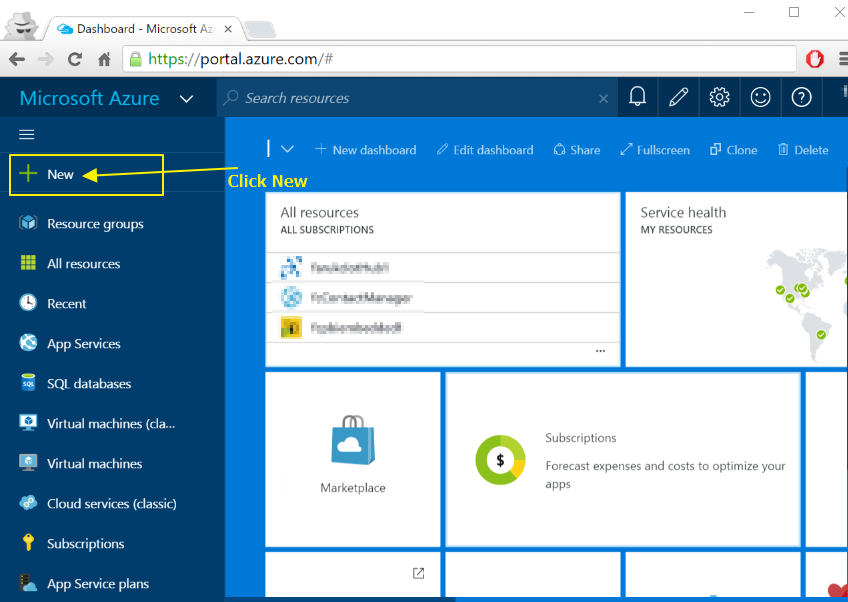Image resolution: width=848 pixels, height=602 pixels.
Task: Click New dashboard button
Action: click(366, 150)
